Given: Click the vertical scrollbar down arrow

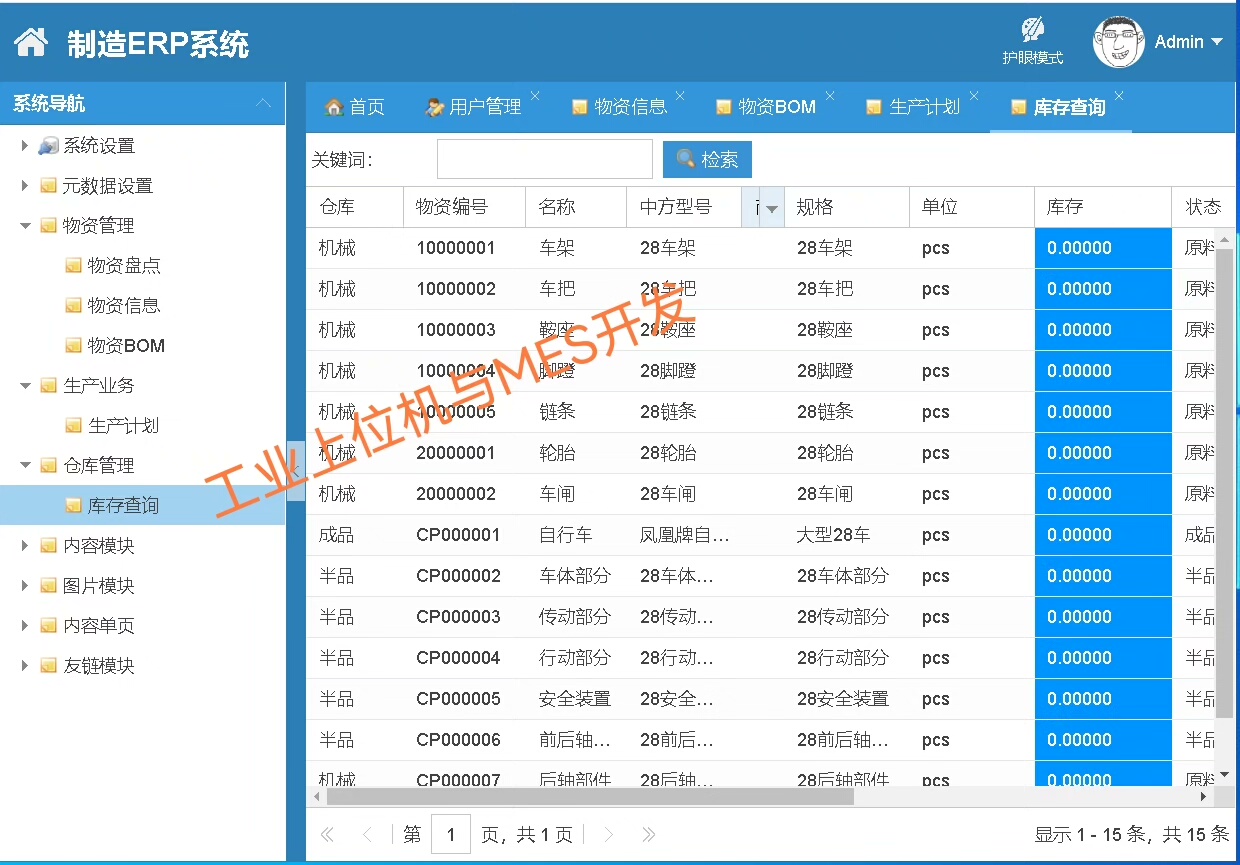Looking at the screenshot, I should pos(1225,775).
